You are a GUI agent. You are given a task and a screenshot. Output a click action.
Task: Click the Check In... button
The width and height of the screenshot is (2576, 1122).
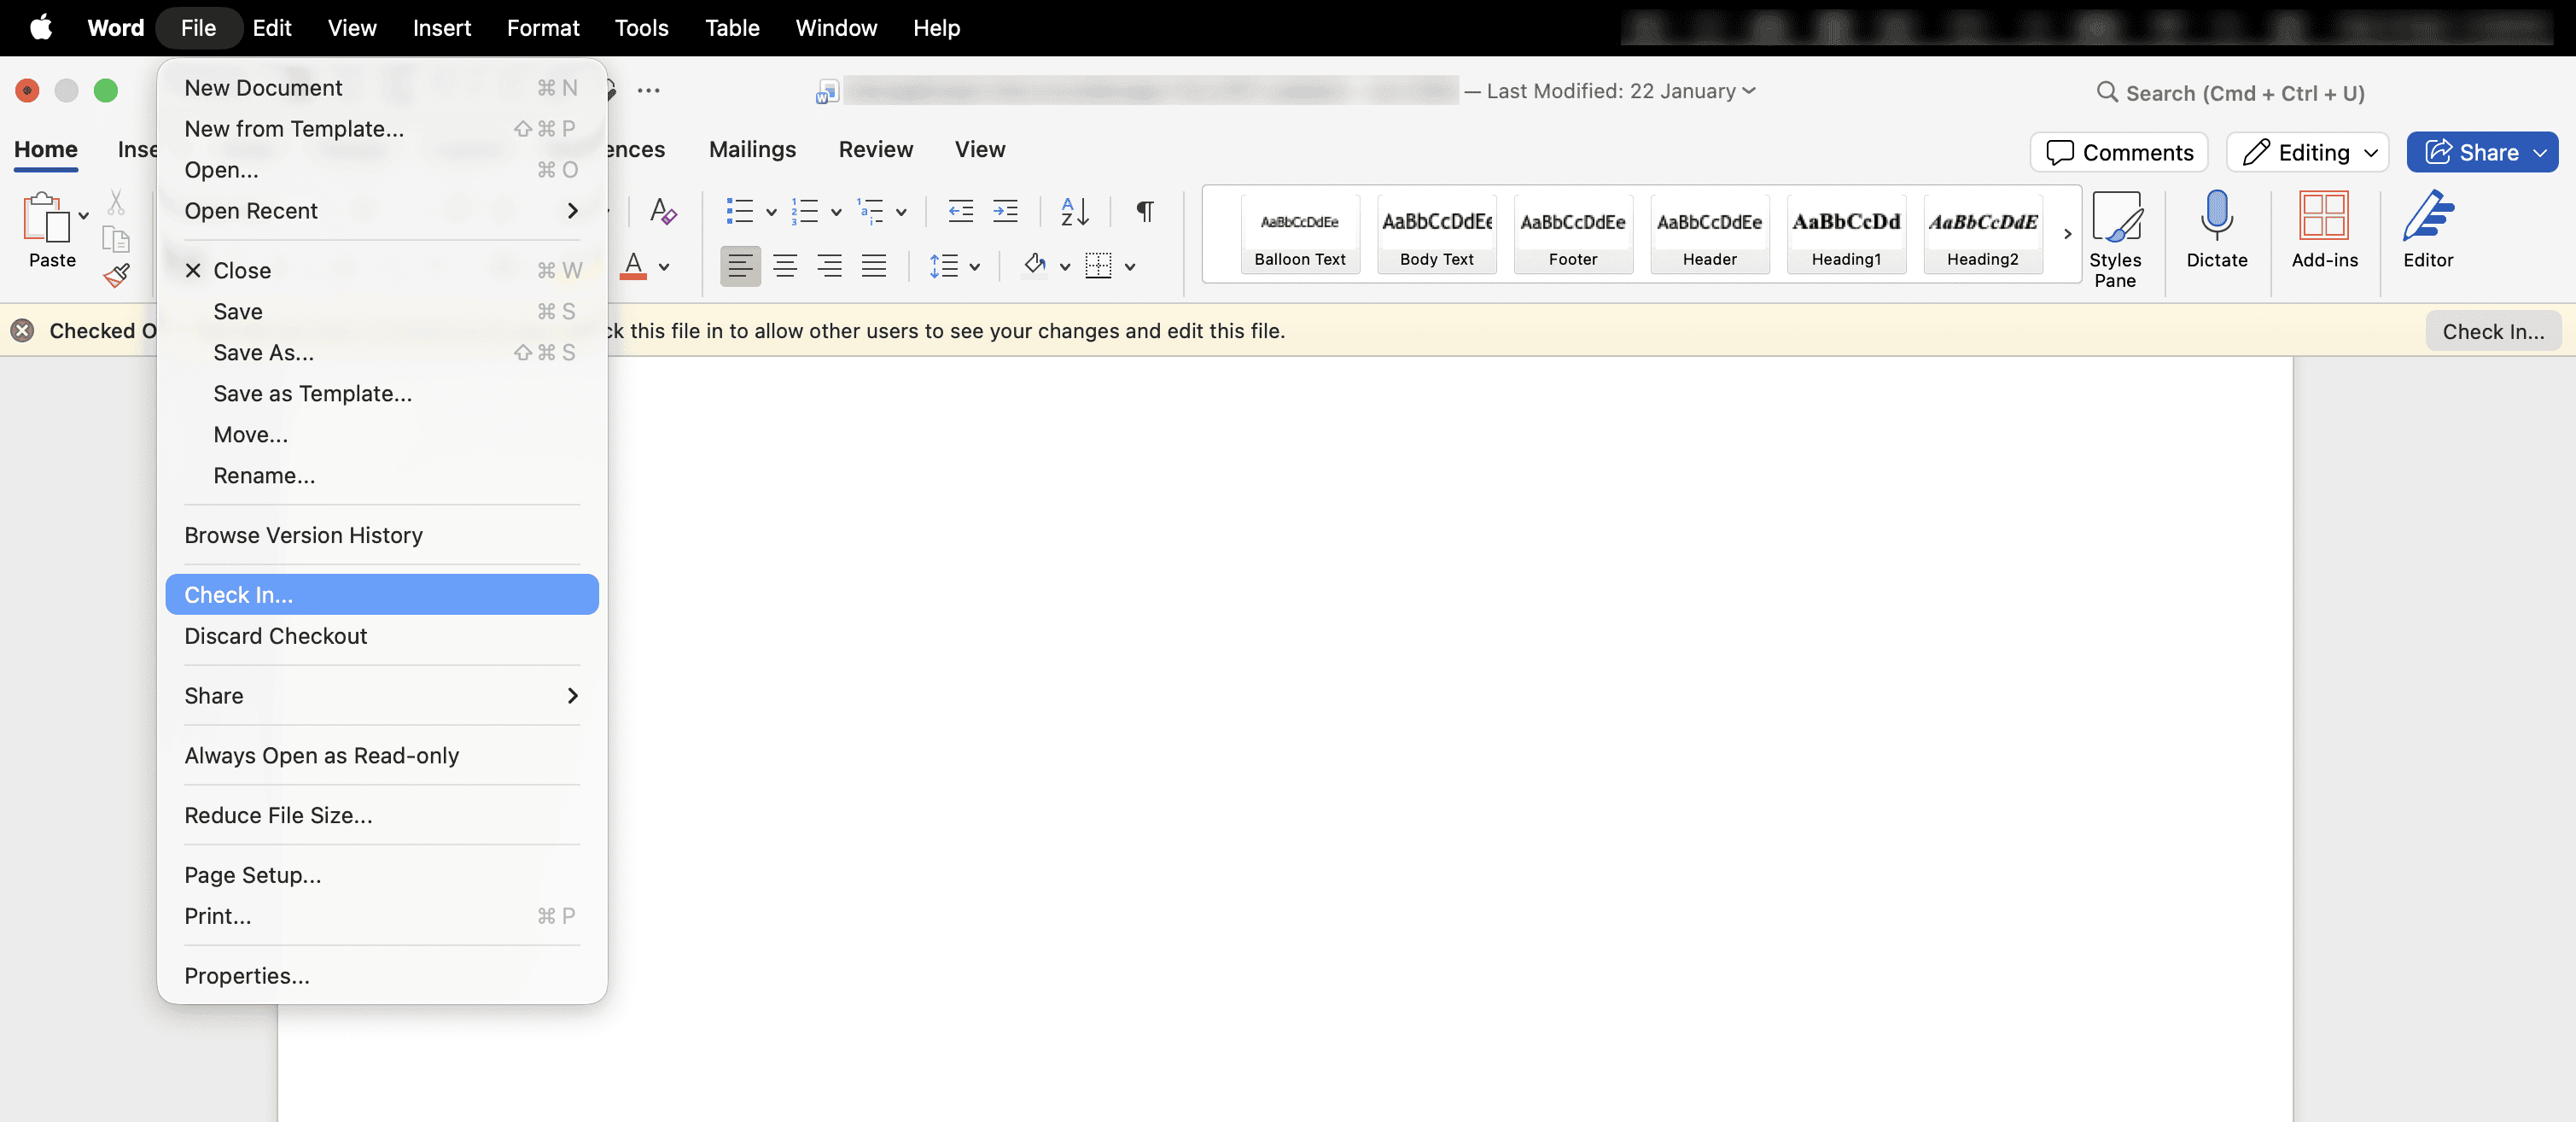tap(2492, 331)
